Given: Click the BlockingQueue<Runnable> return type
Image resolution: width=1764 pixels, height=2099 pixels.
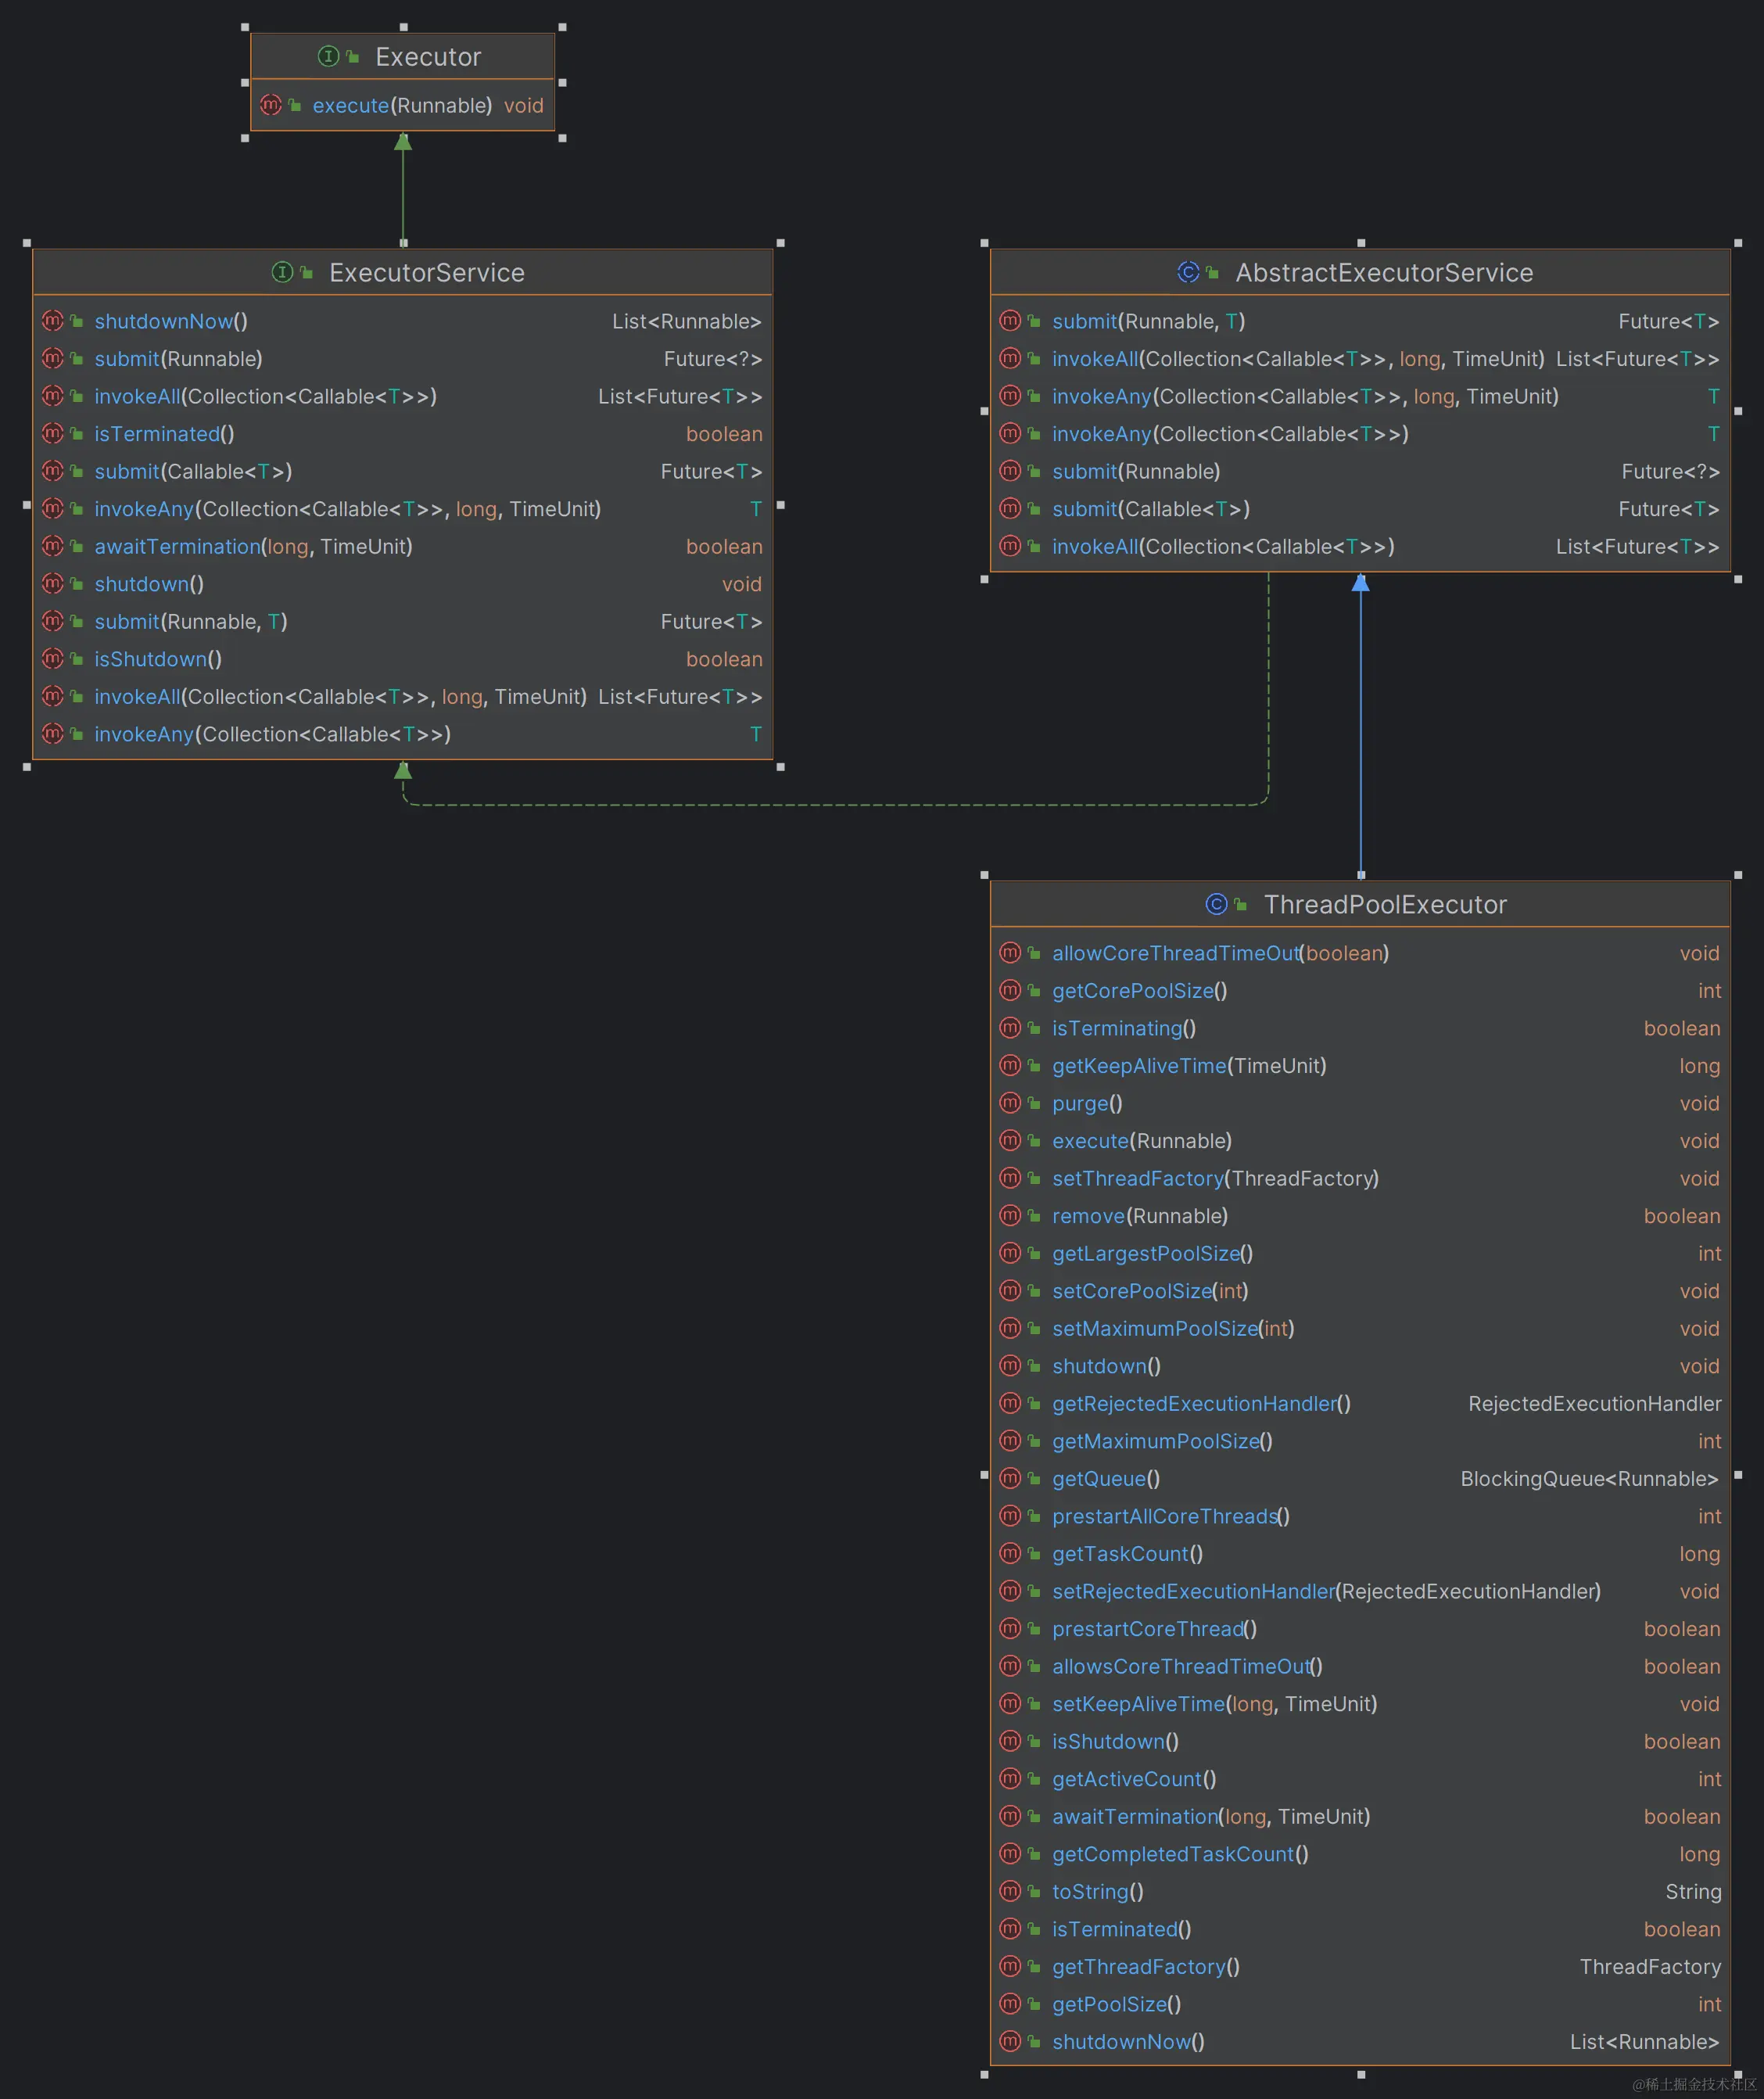Looking at the screenshot, I should pos(1588,1479).
